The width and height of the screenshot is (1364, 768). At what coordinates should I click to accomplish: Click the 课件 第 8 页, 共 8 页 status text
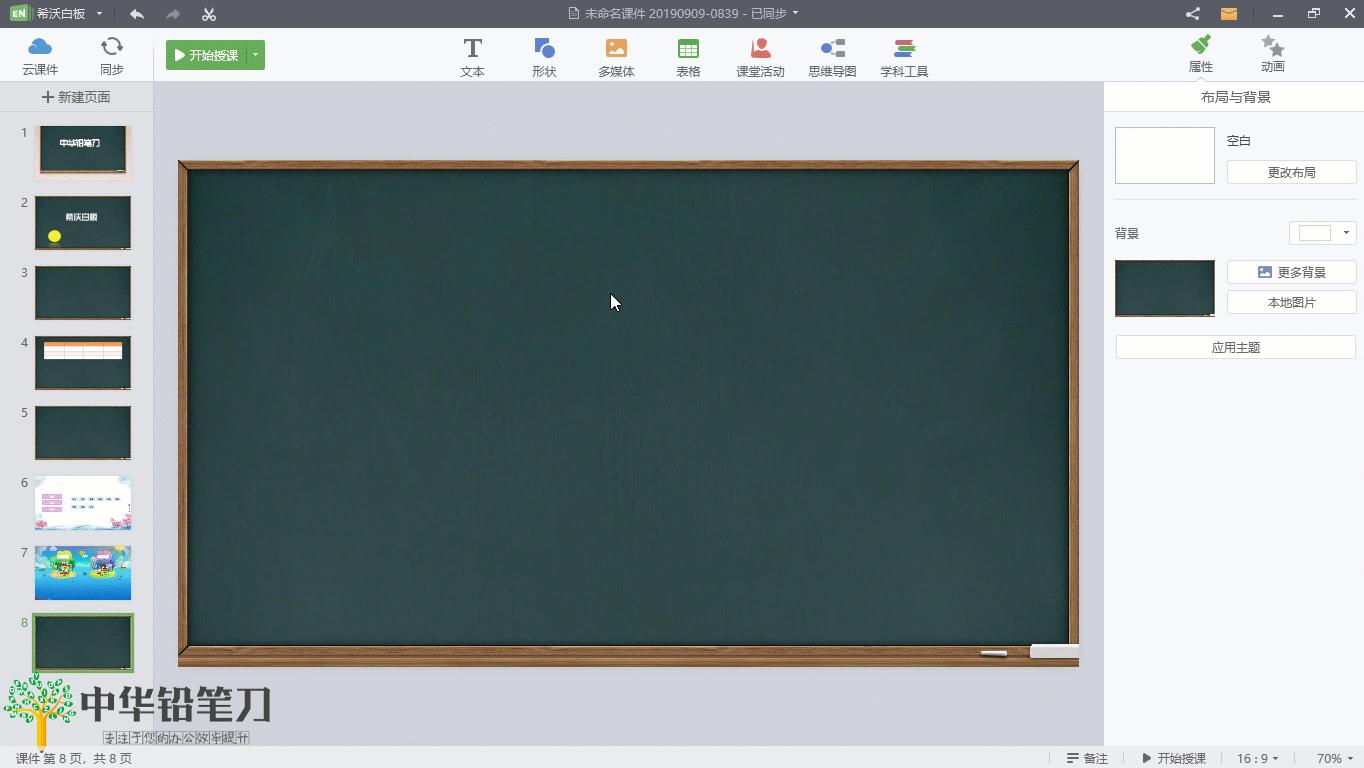[x=74, y=758]
